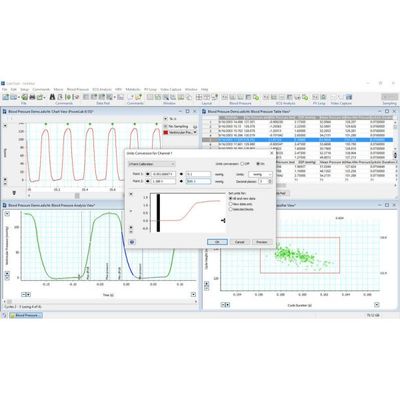Screen dimensions: 400x400
Task: Click the first PV Loop toolbar icon
Action: [315, 97]
